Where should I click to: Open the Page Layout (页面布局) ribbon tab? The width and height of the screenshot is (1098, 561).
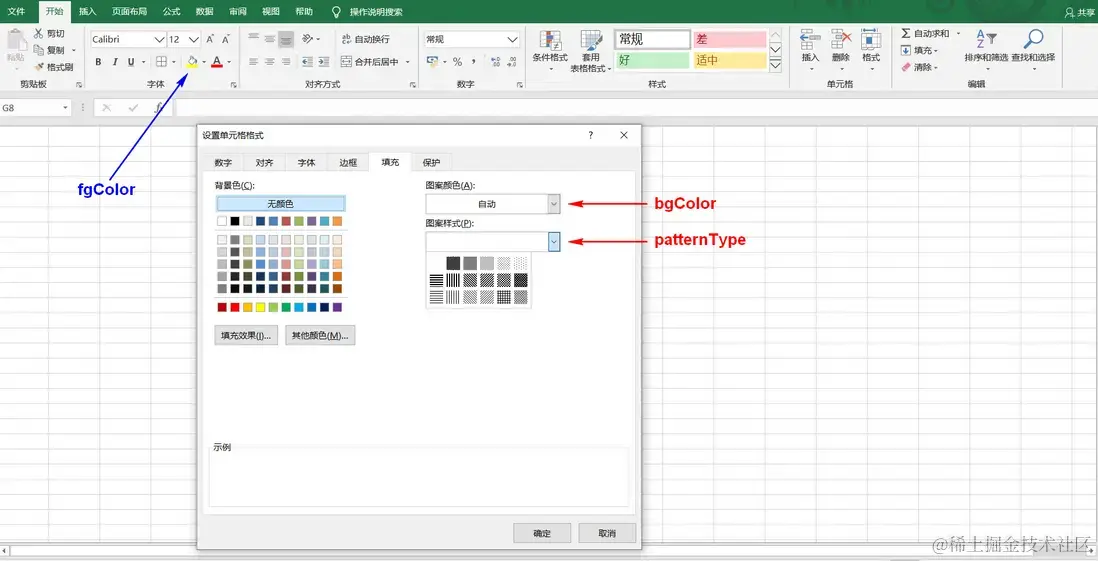[x=130, y=11]
